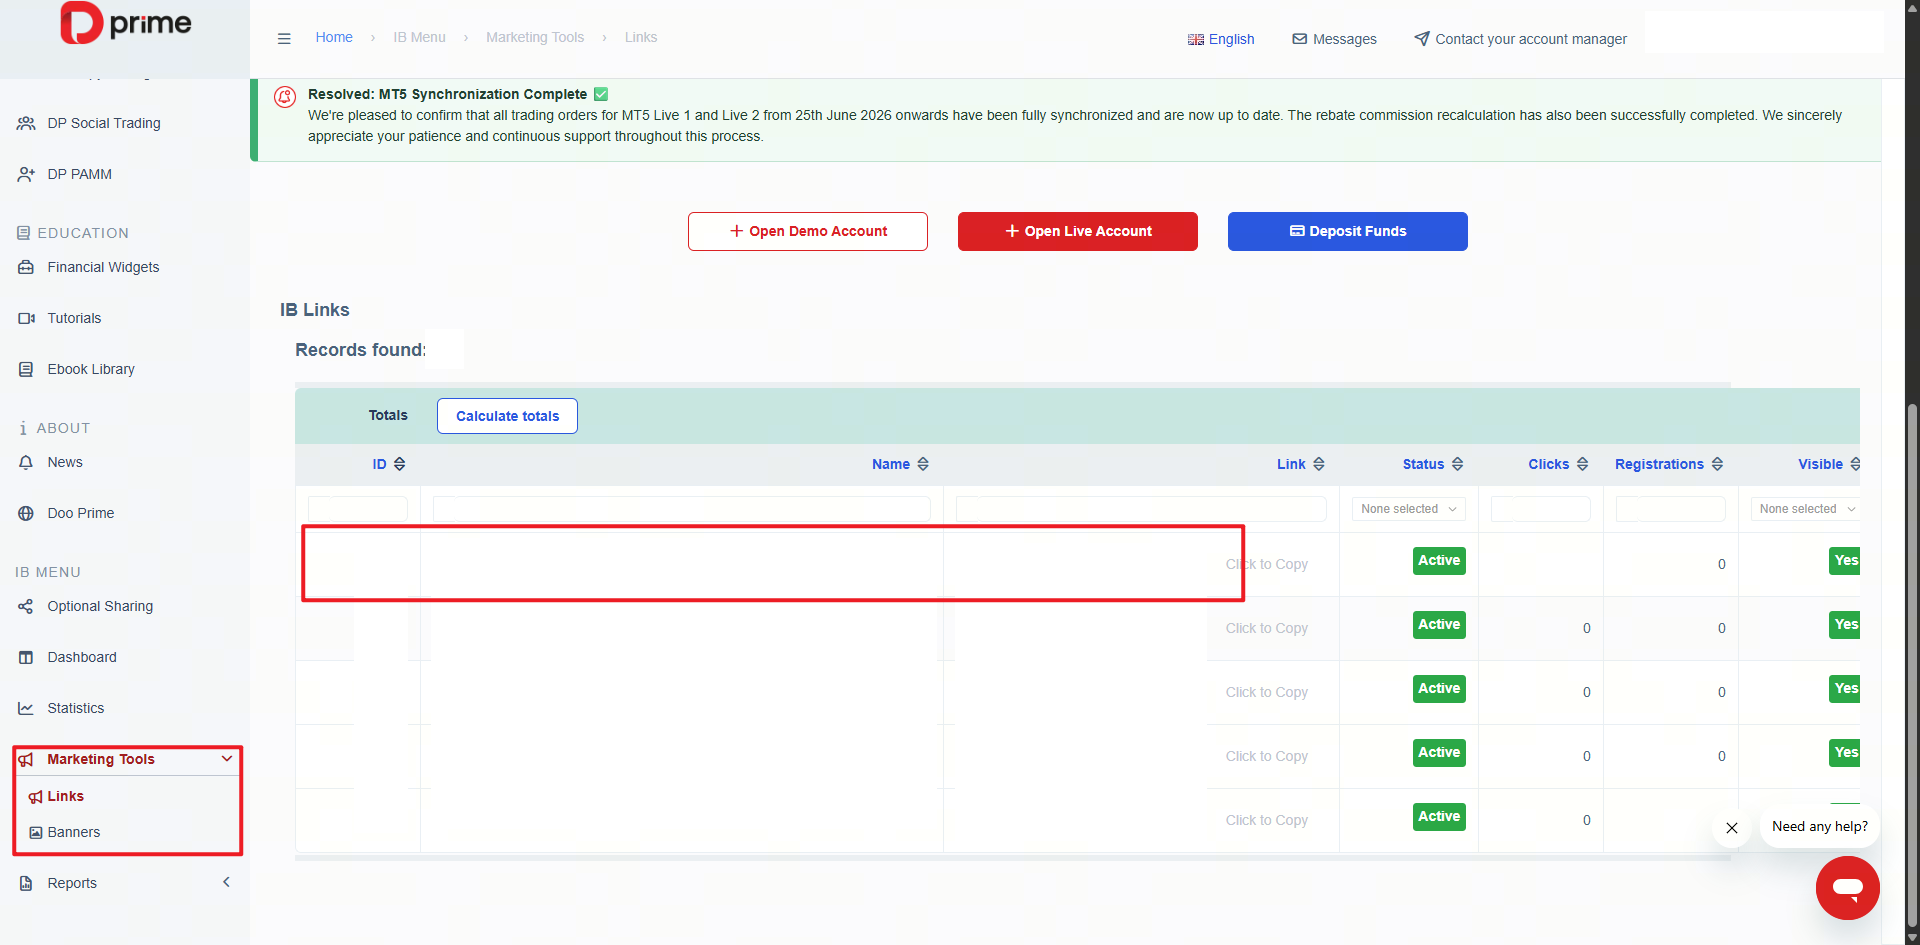Click the DP Social Trading people icon
1920x945 pixels.
tap(26, 123)
